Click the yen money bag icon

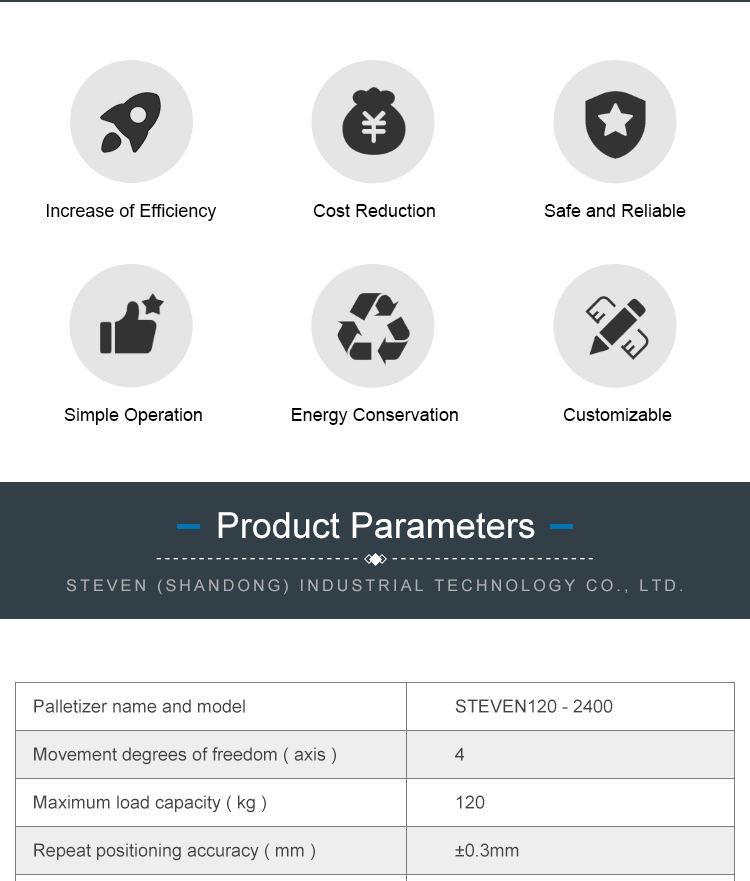373,122
